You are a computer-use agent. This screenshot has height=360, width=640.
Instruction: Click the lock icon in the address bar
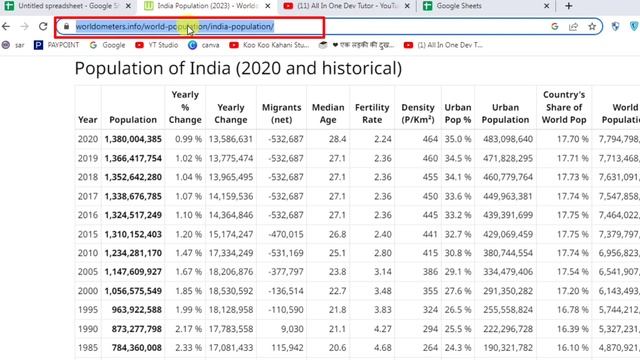tap(66, 27)
